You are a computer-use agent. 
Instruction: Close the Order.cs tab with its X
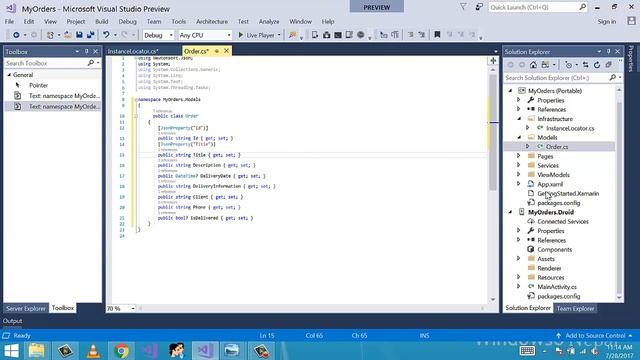click(x=227, y=51)
